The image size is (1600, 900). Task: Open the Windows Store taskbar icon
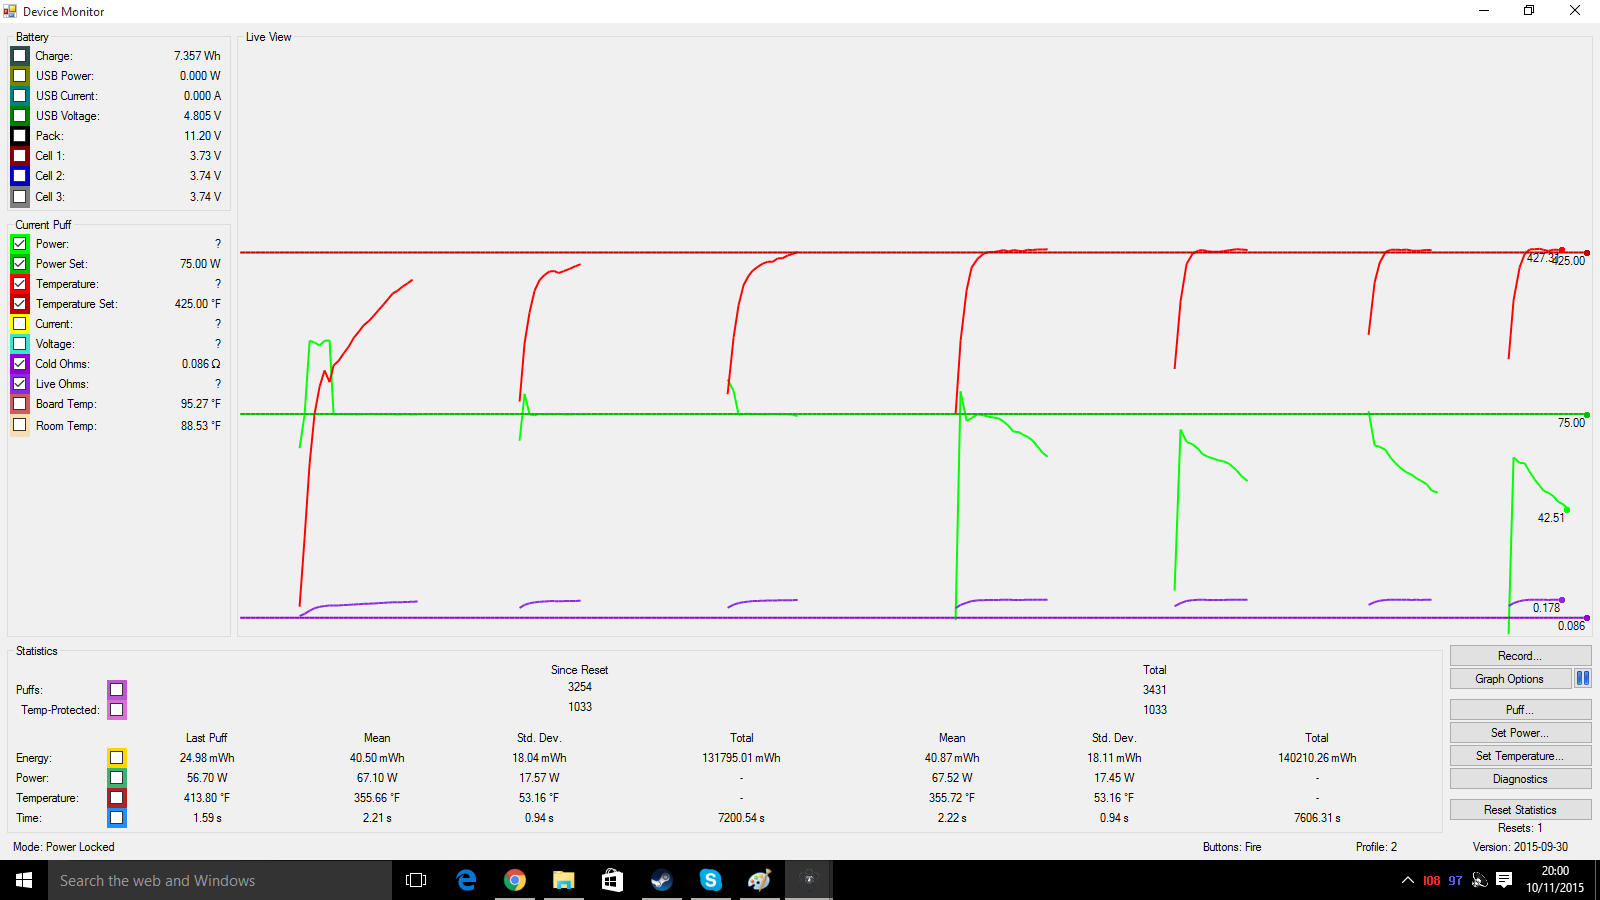612,880
